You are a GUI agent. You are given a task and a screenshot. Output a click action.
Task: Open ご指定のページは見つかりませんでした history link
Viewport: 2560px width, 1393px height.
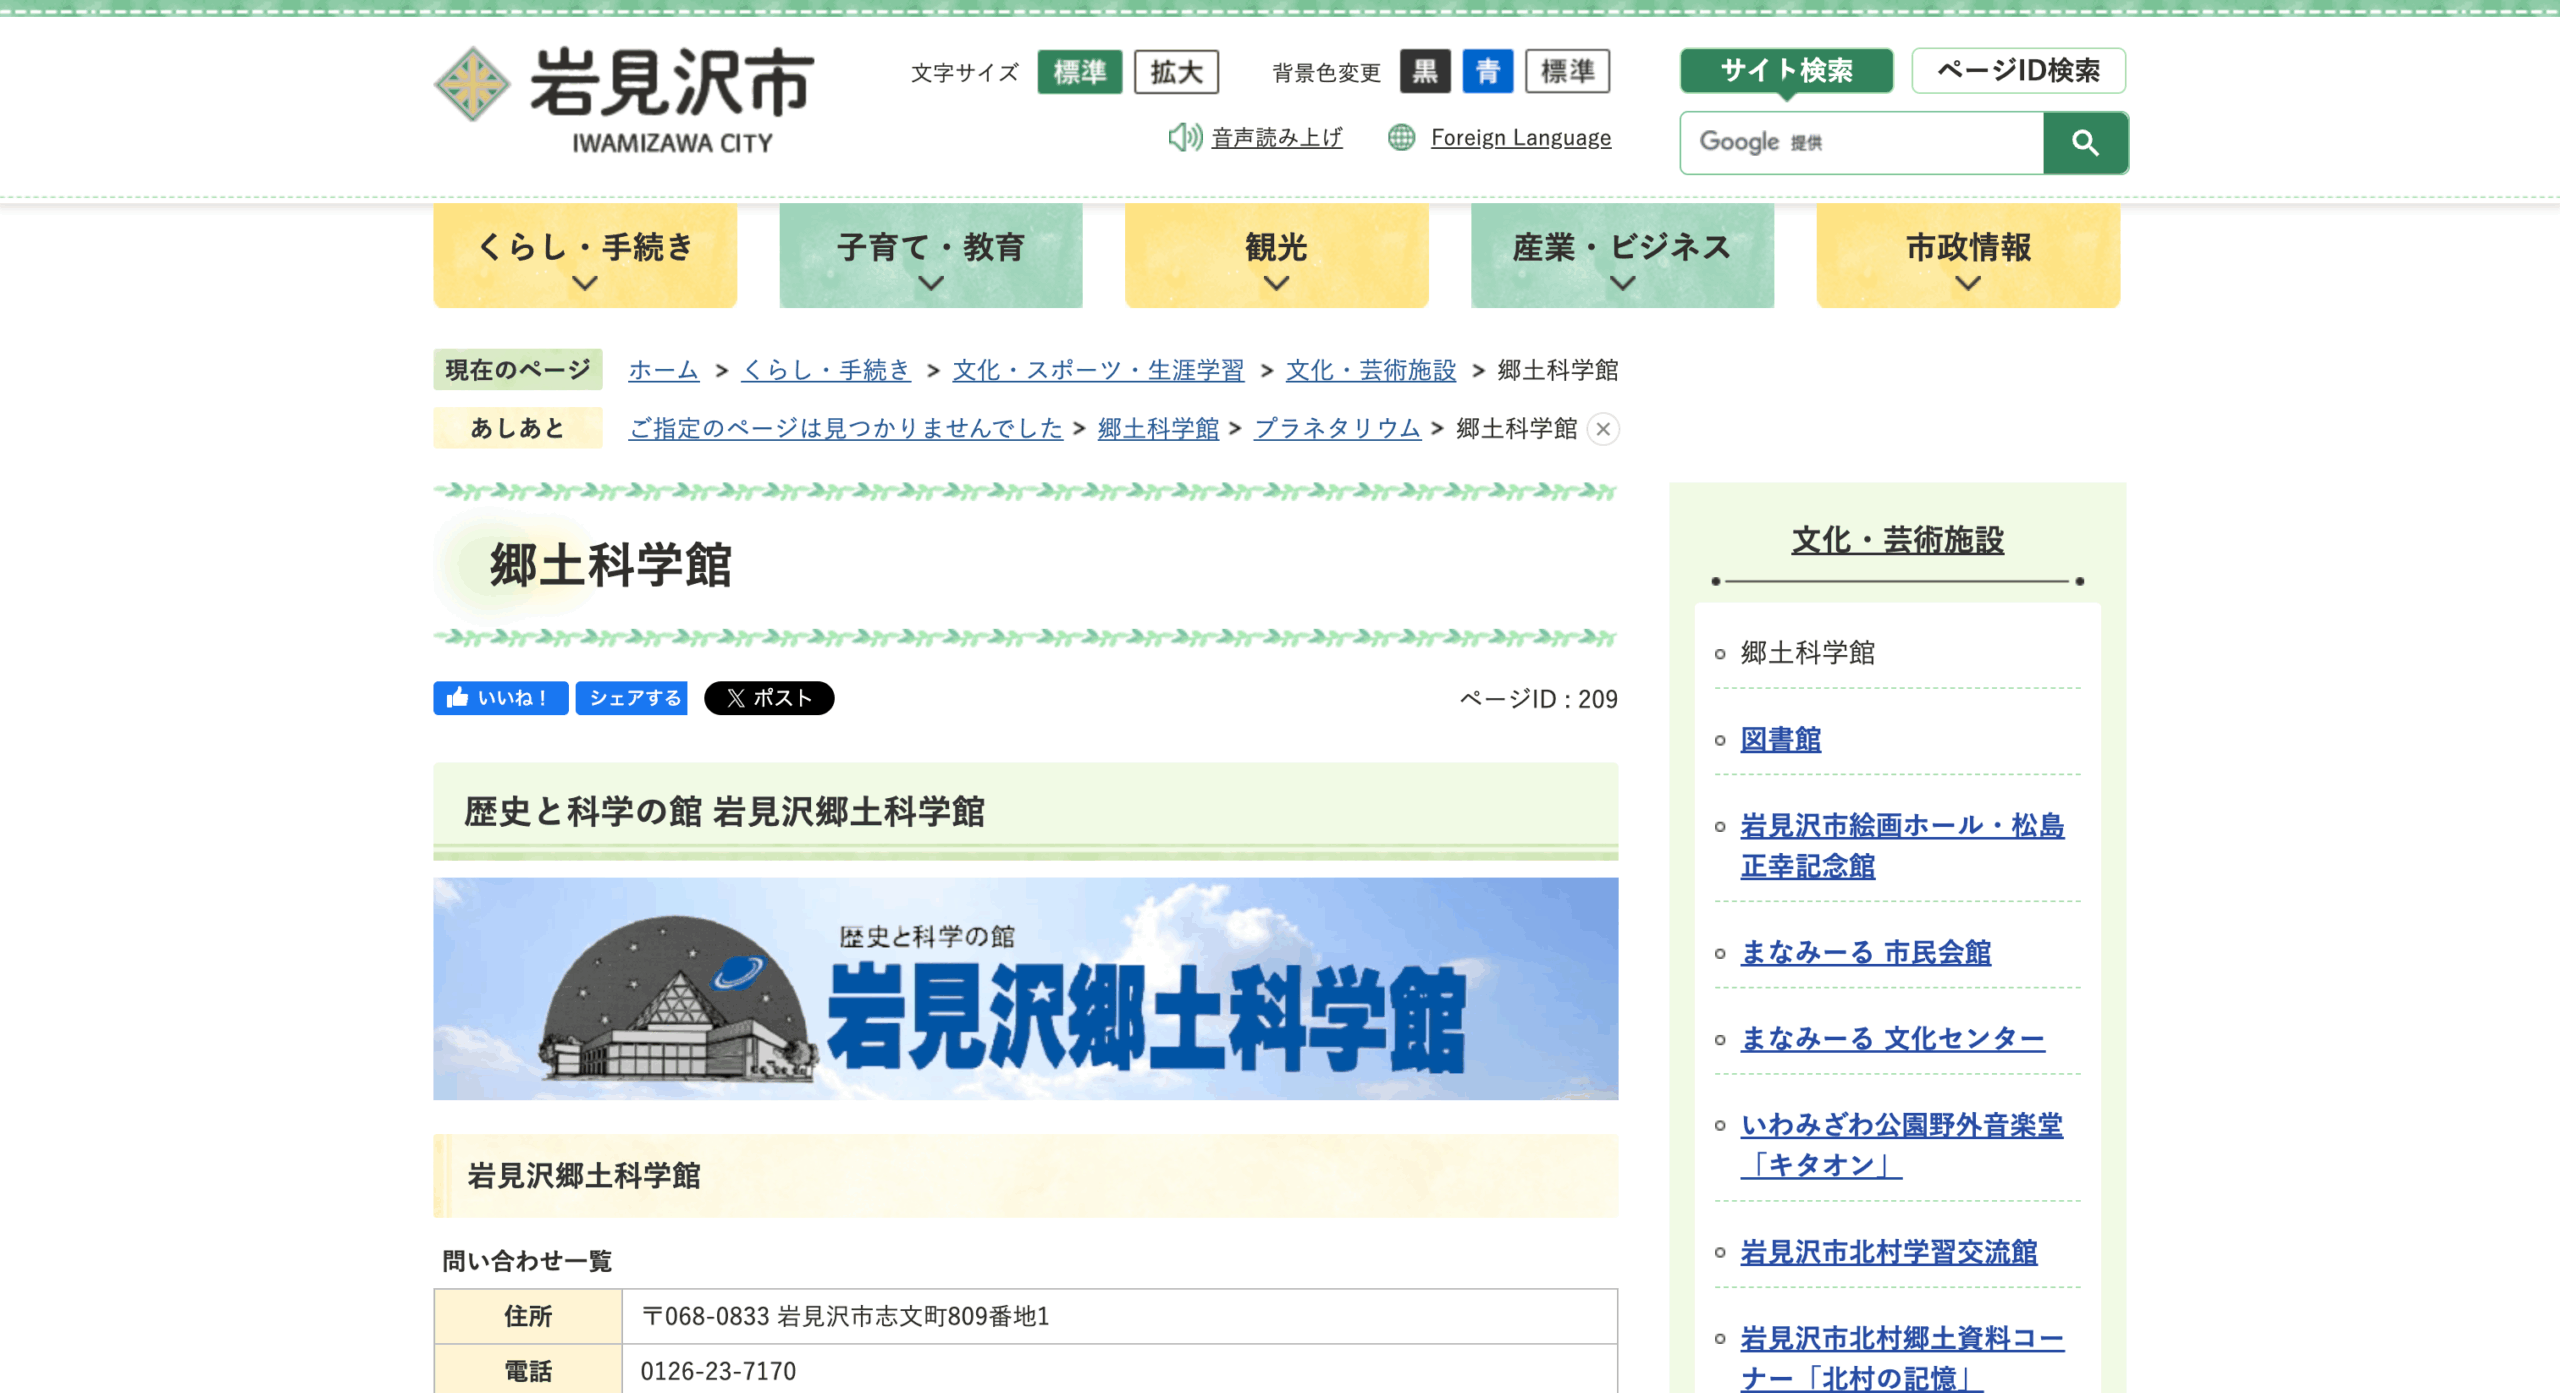click(845, 428)
